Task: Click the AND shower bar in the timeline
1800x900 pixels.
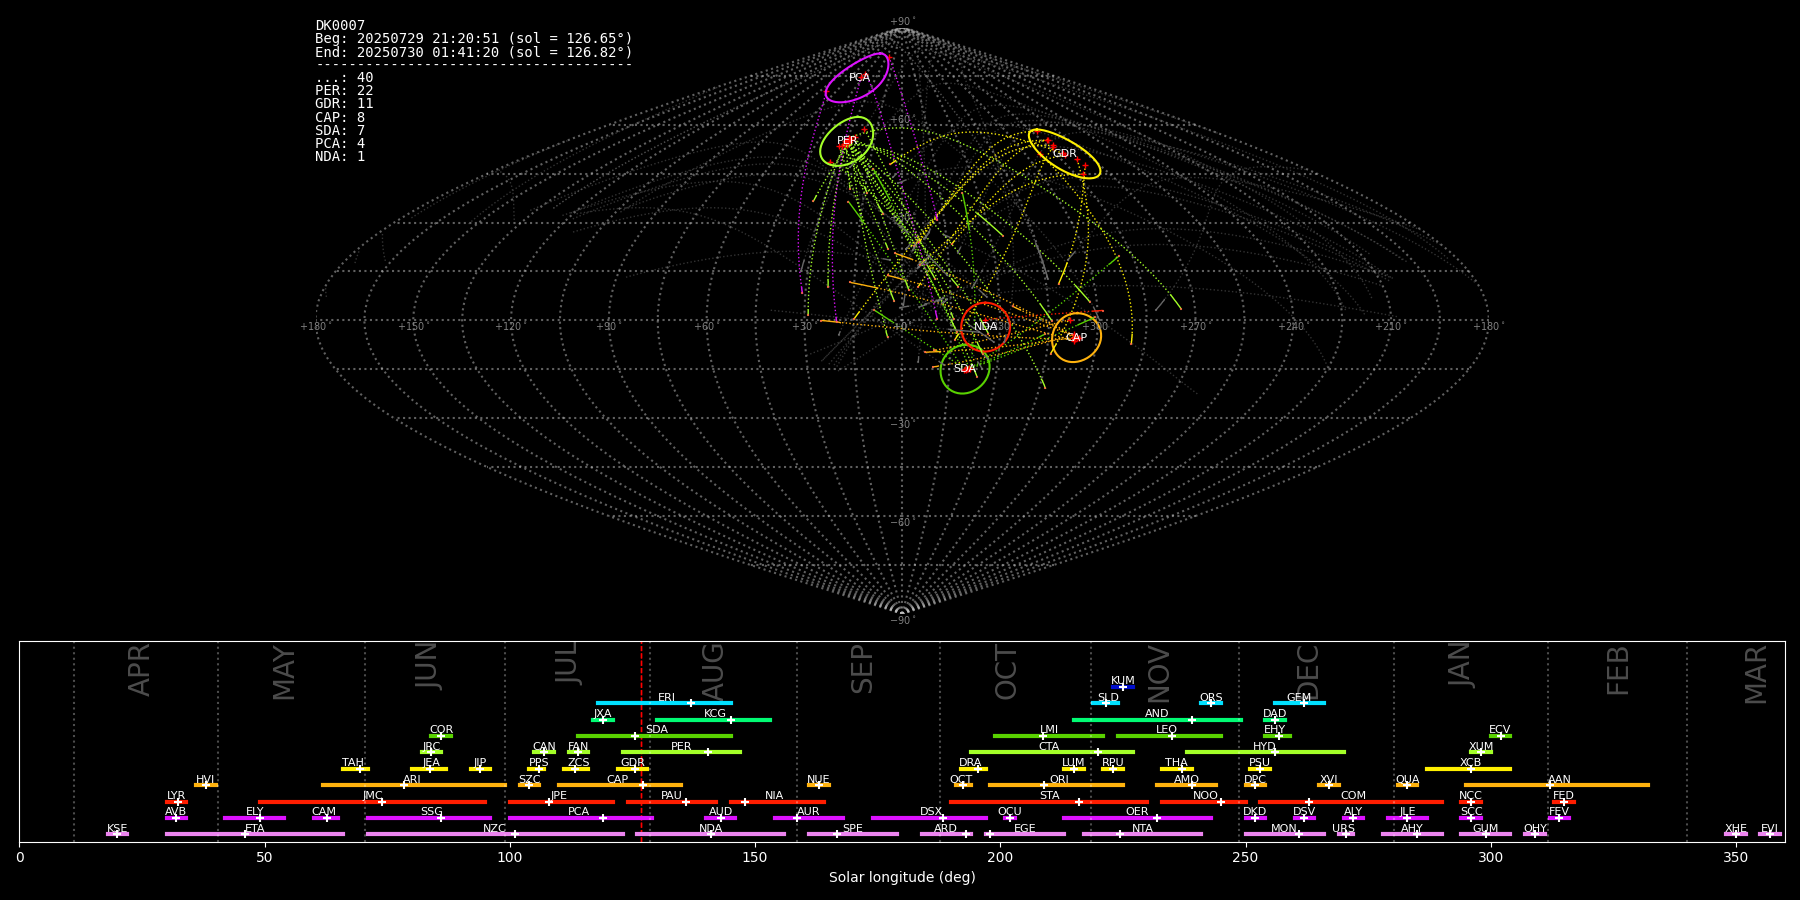Action: 1157,719
